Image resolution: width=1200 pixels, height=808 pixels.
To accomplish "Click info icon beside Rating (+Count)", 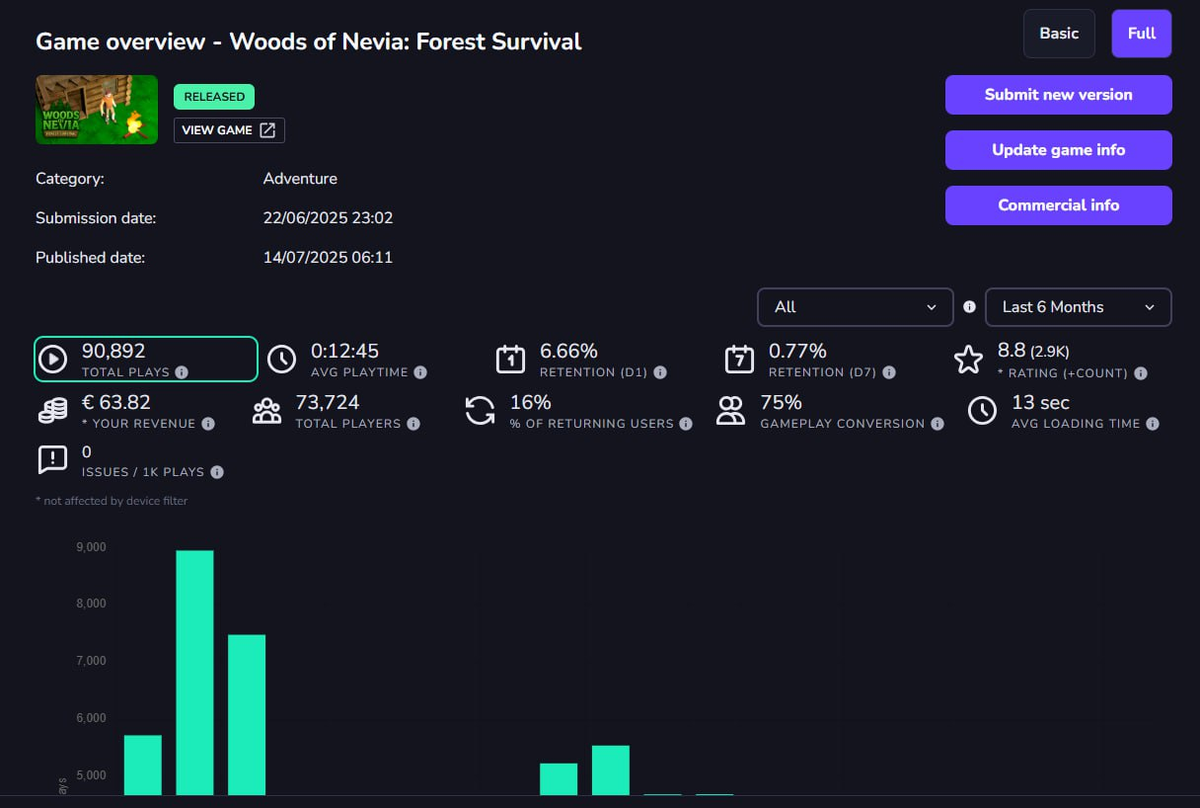I will pos(1141,373).
